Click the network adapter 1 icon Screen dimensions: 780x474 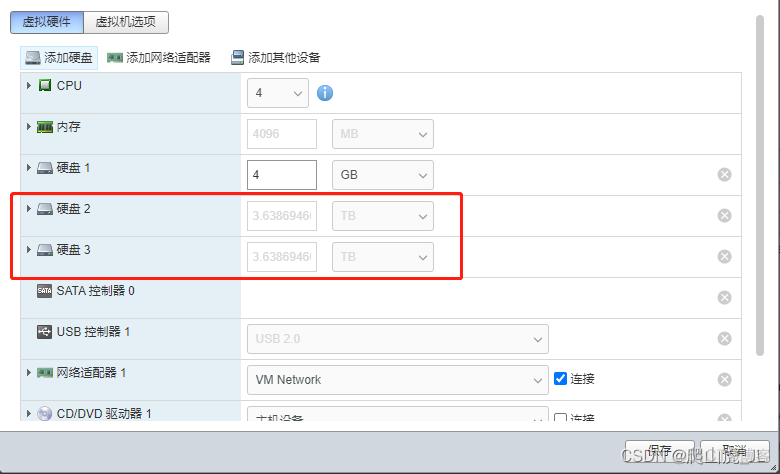45,373
